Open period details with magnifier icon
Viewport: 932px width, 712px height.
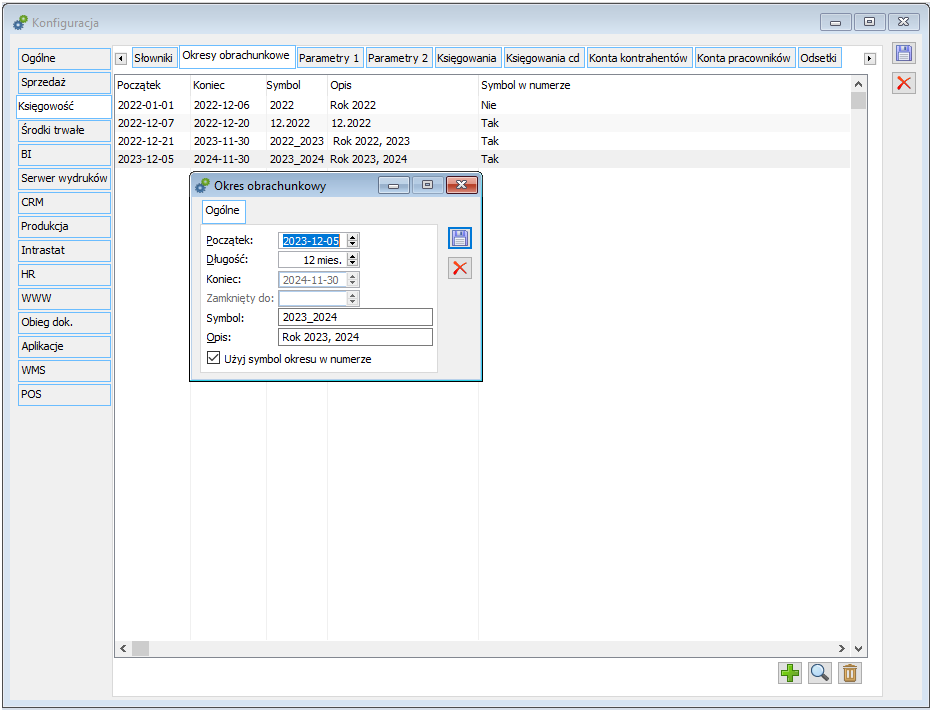coord(820,673)
